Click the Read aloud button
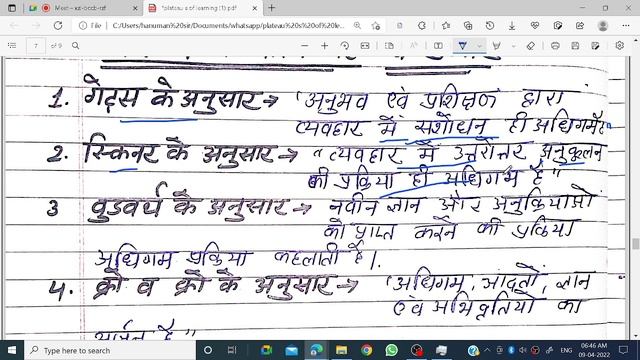 pos(413,46)
